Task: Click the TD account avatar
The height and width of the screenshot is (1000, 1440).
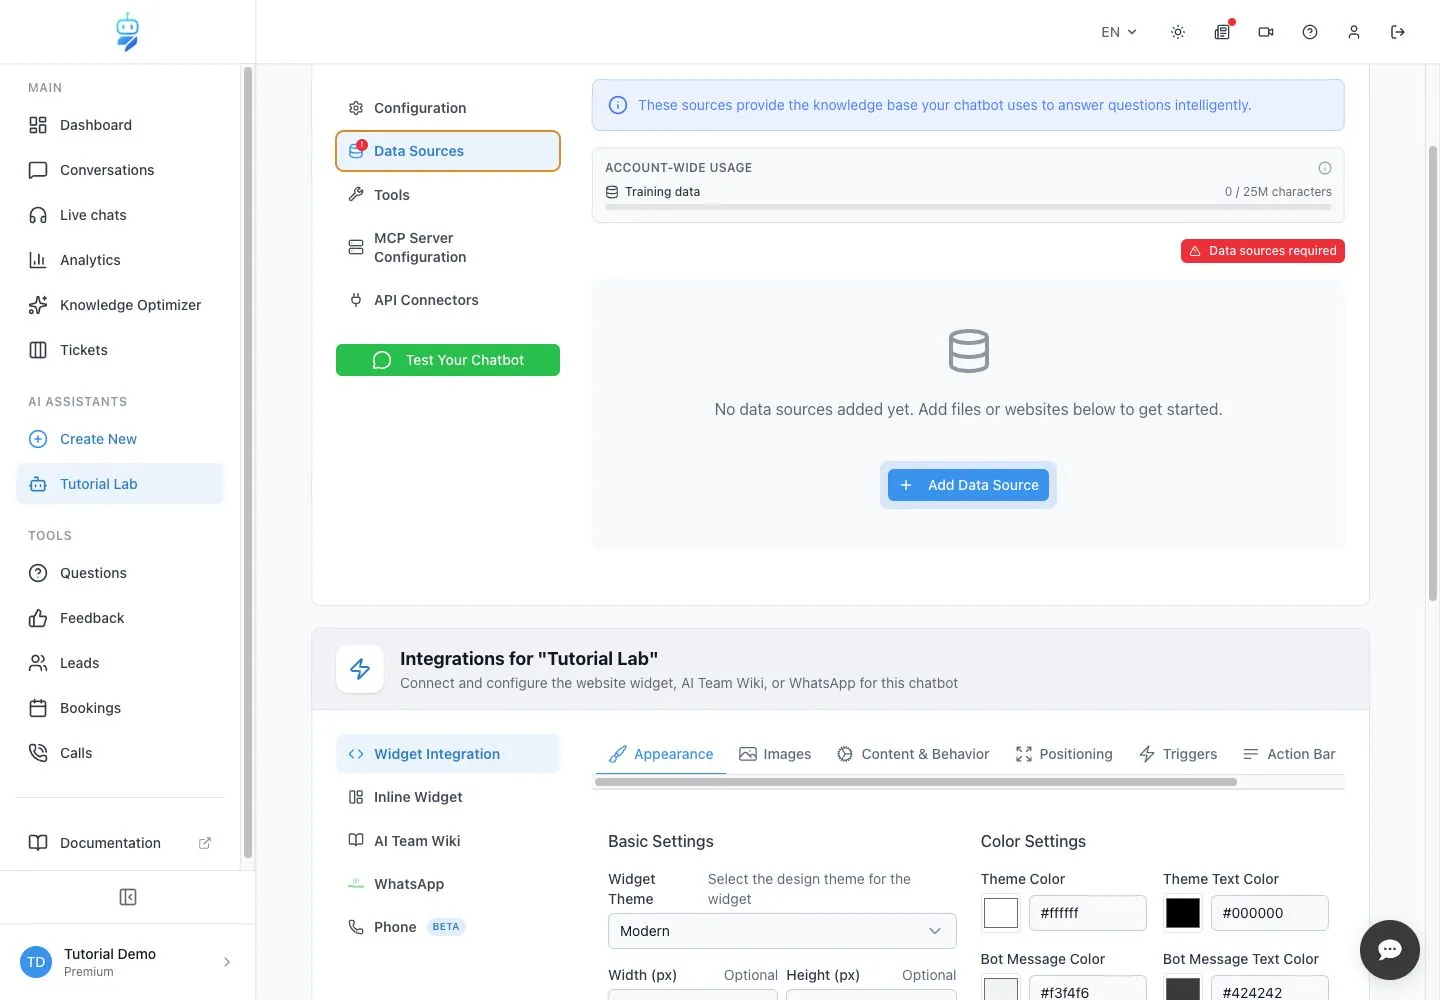Action: click(x=36, y=962)
